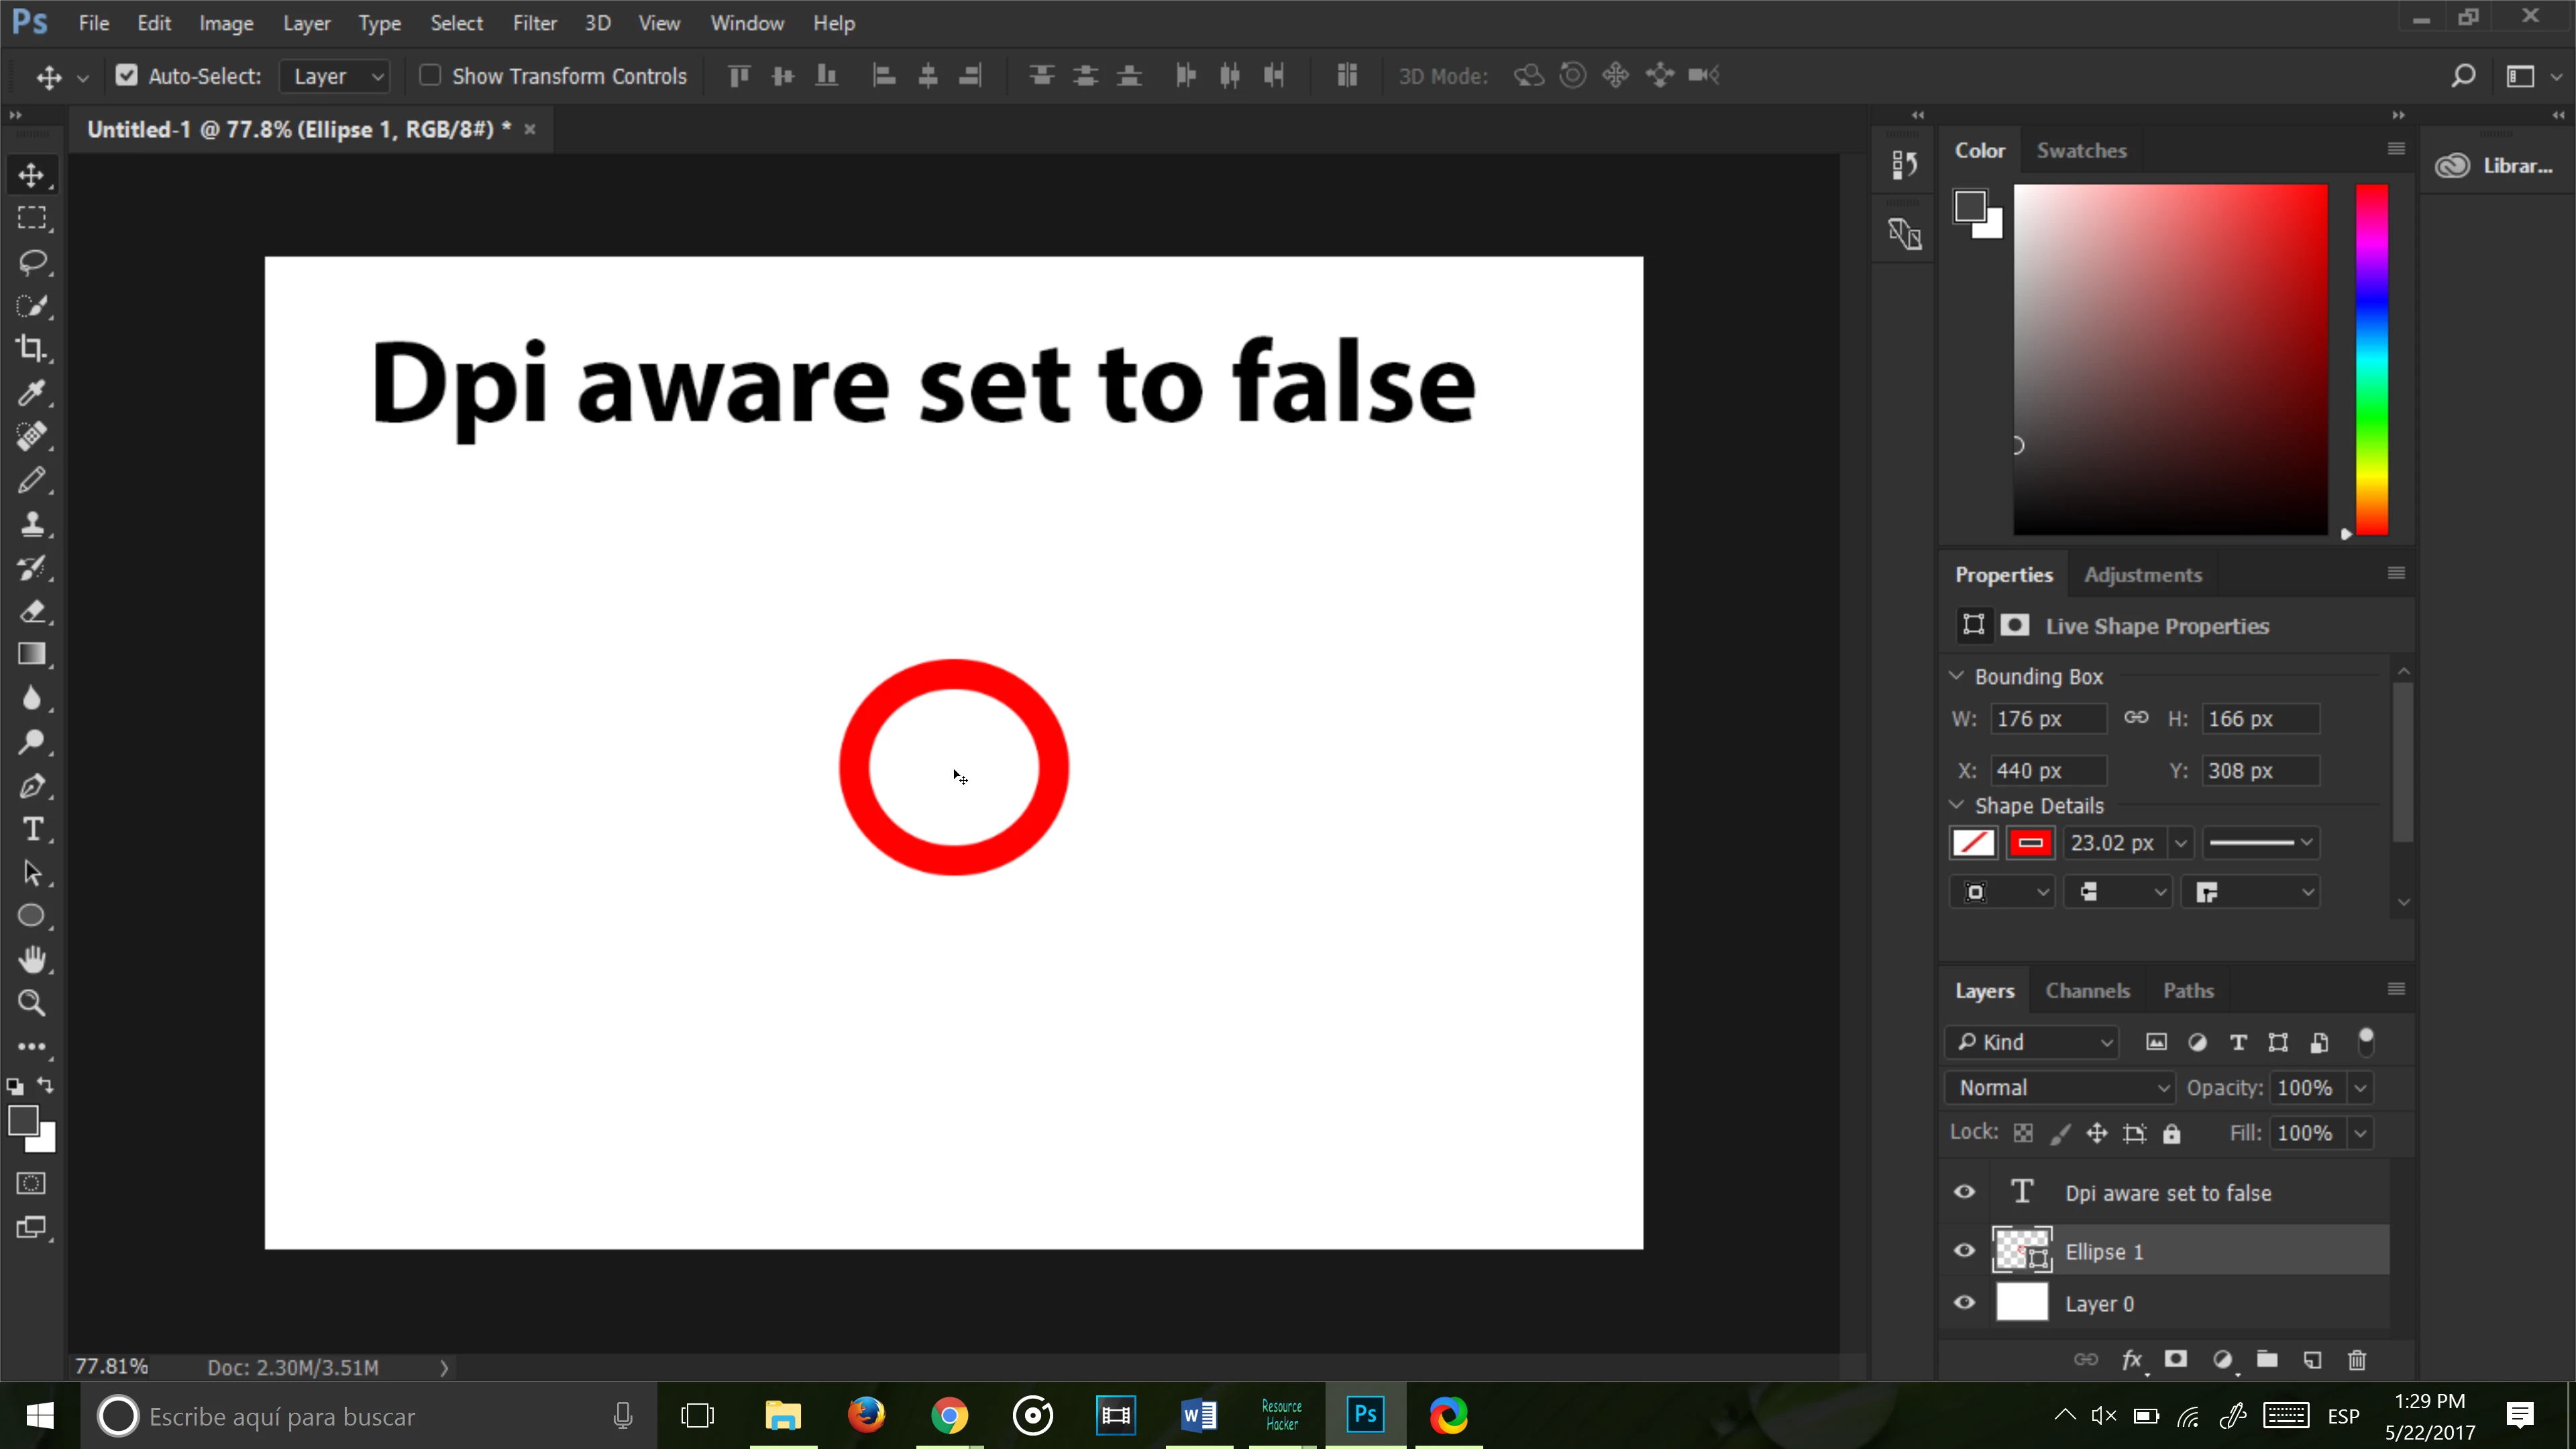The height and width of the screenshot is (1449, 2576).
Task: Open the Auto-Select Layer dropdown
Action: pos(335,76)
